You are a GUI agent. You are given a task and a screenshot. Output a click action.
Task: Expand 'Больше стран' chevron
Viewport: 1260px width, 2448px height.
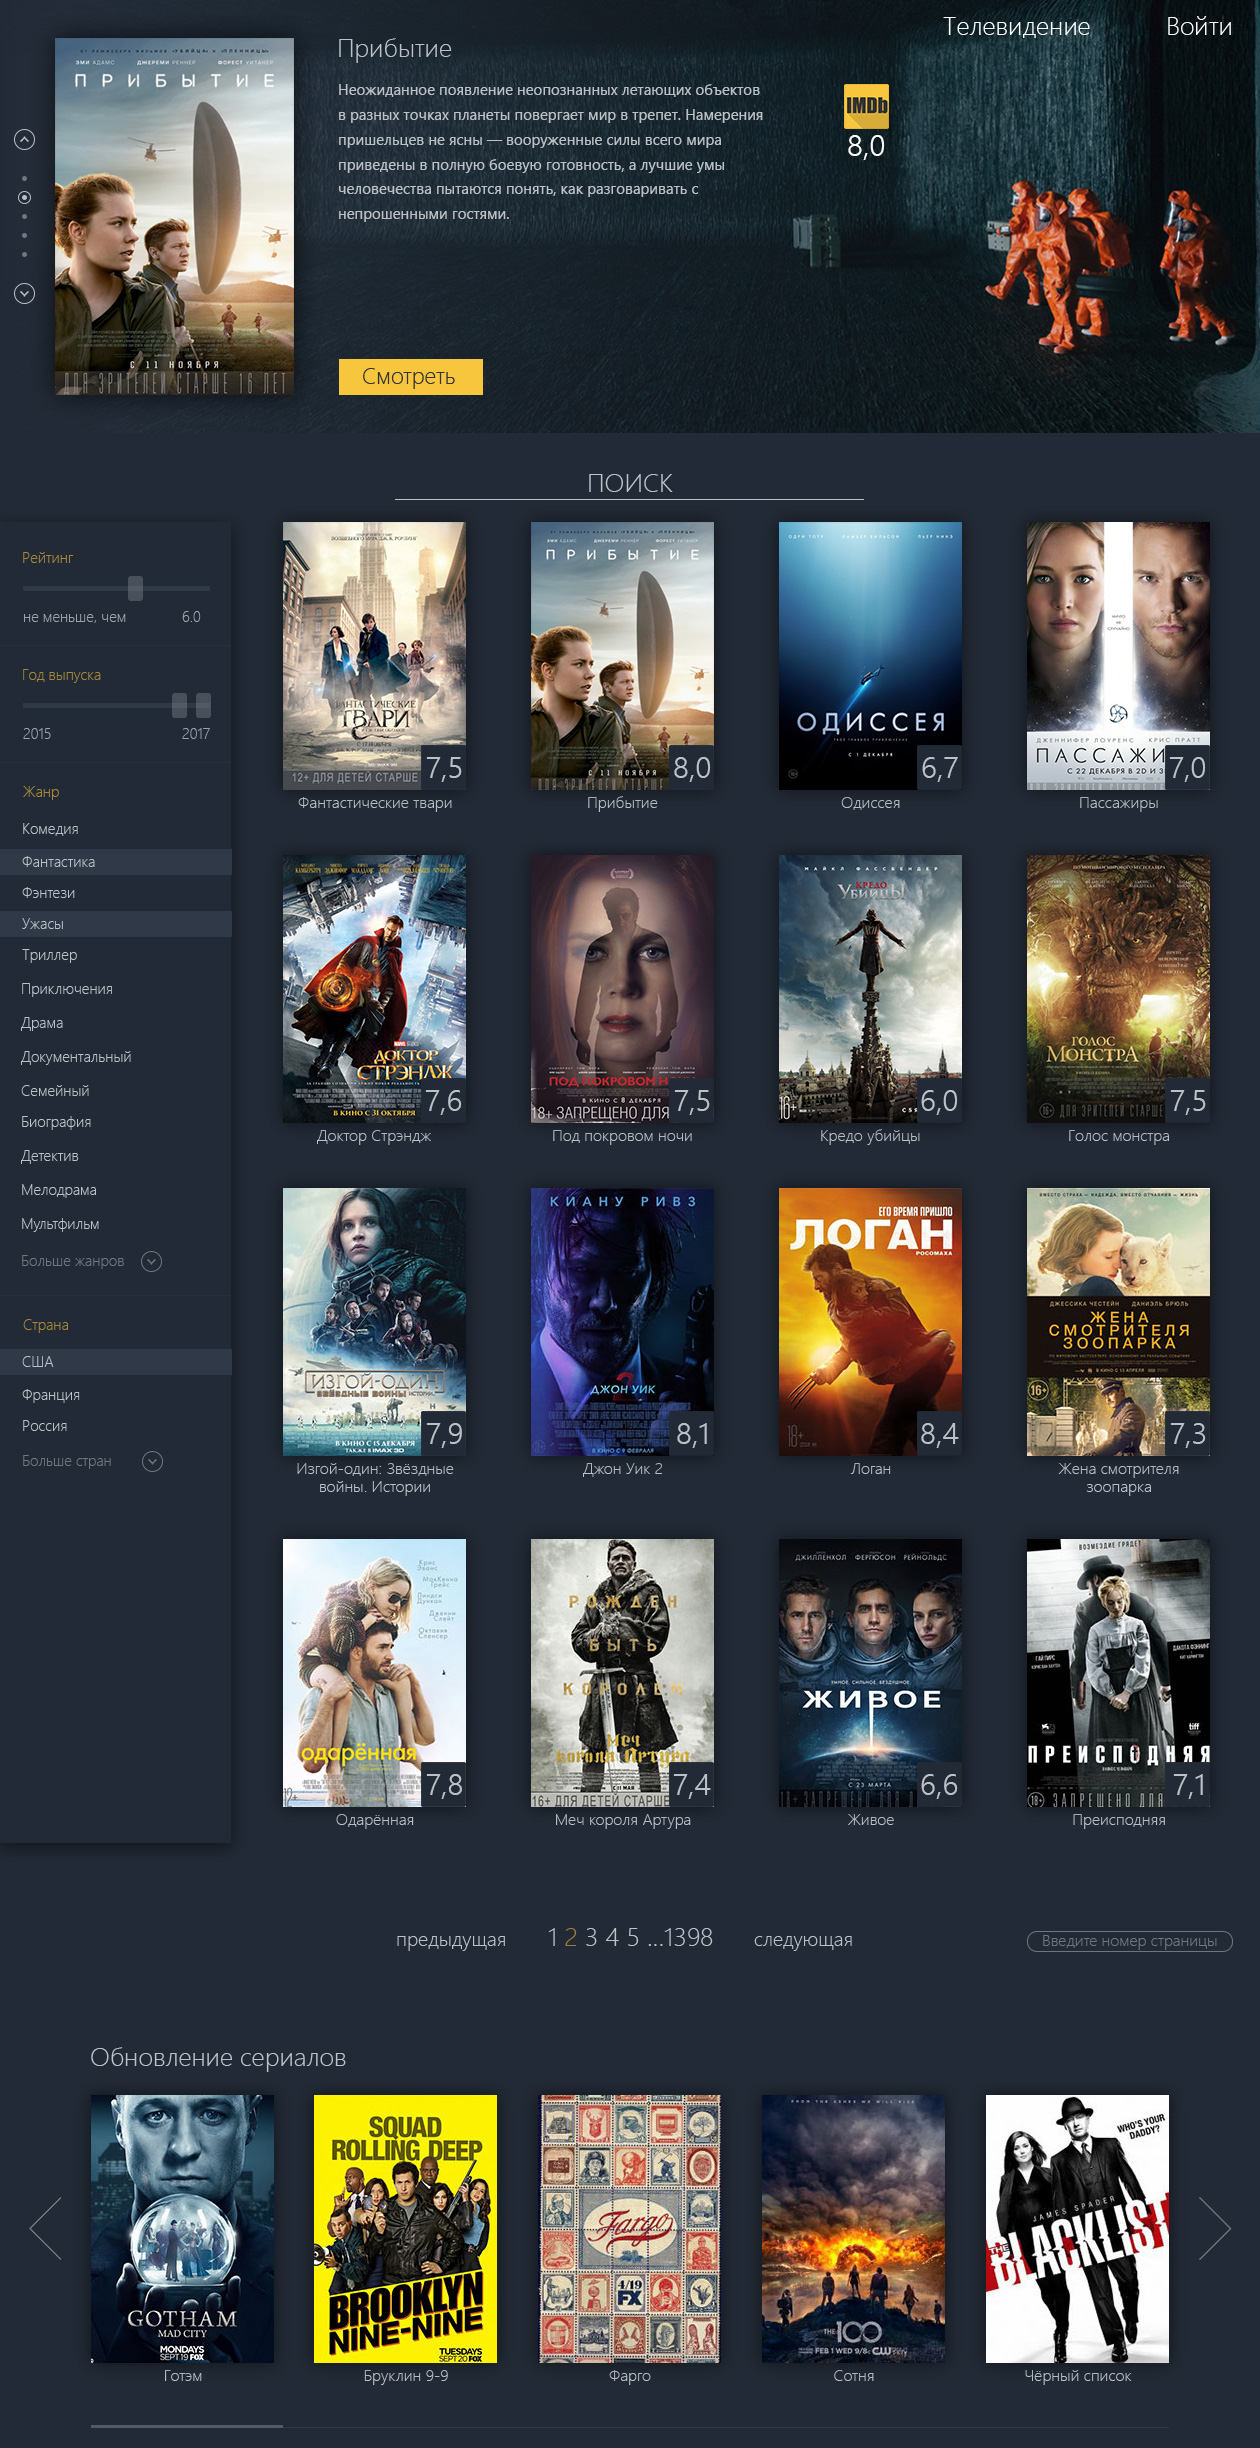pos(152,1461)
